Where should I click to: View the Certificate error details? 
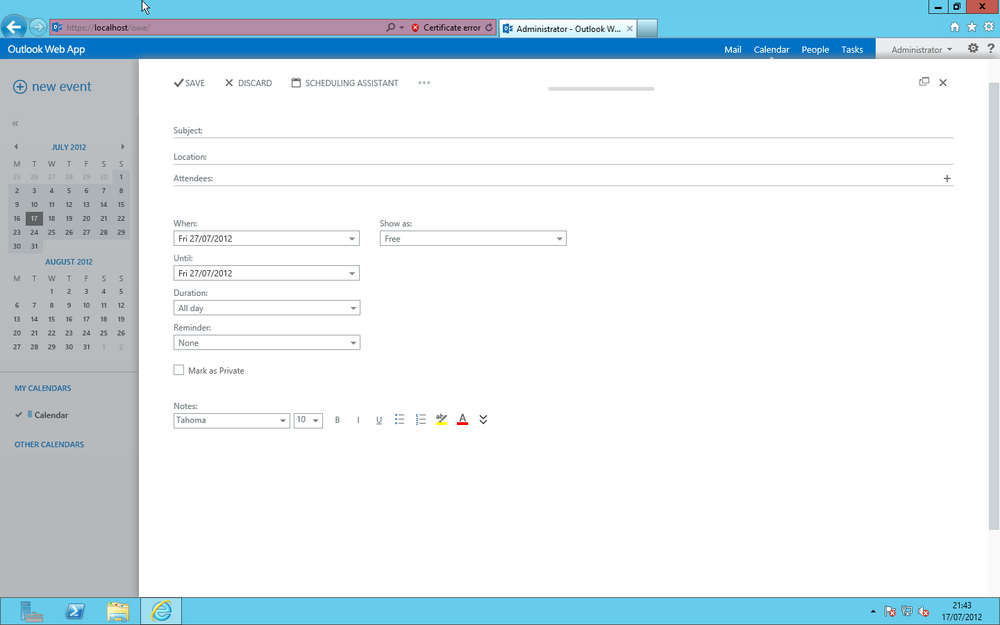pos(446,27)
